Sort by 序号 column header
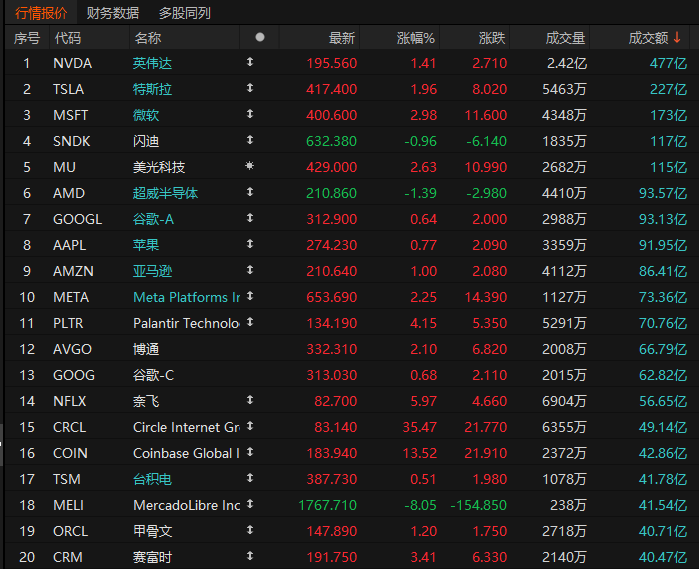The height and width of the screenshot is (569, 699). point(27,38)
